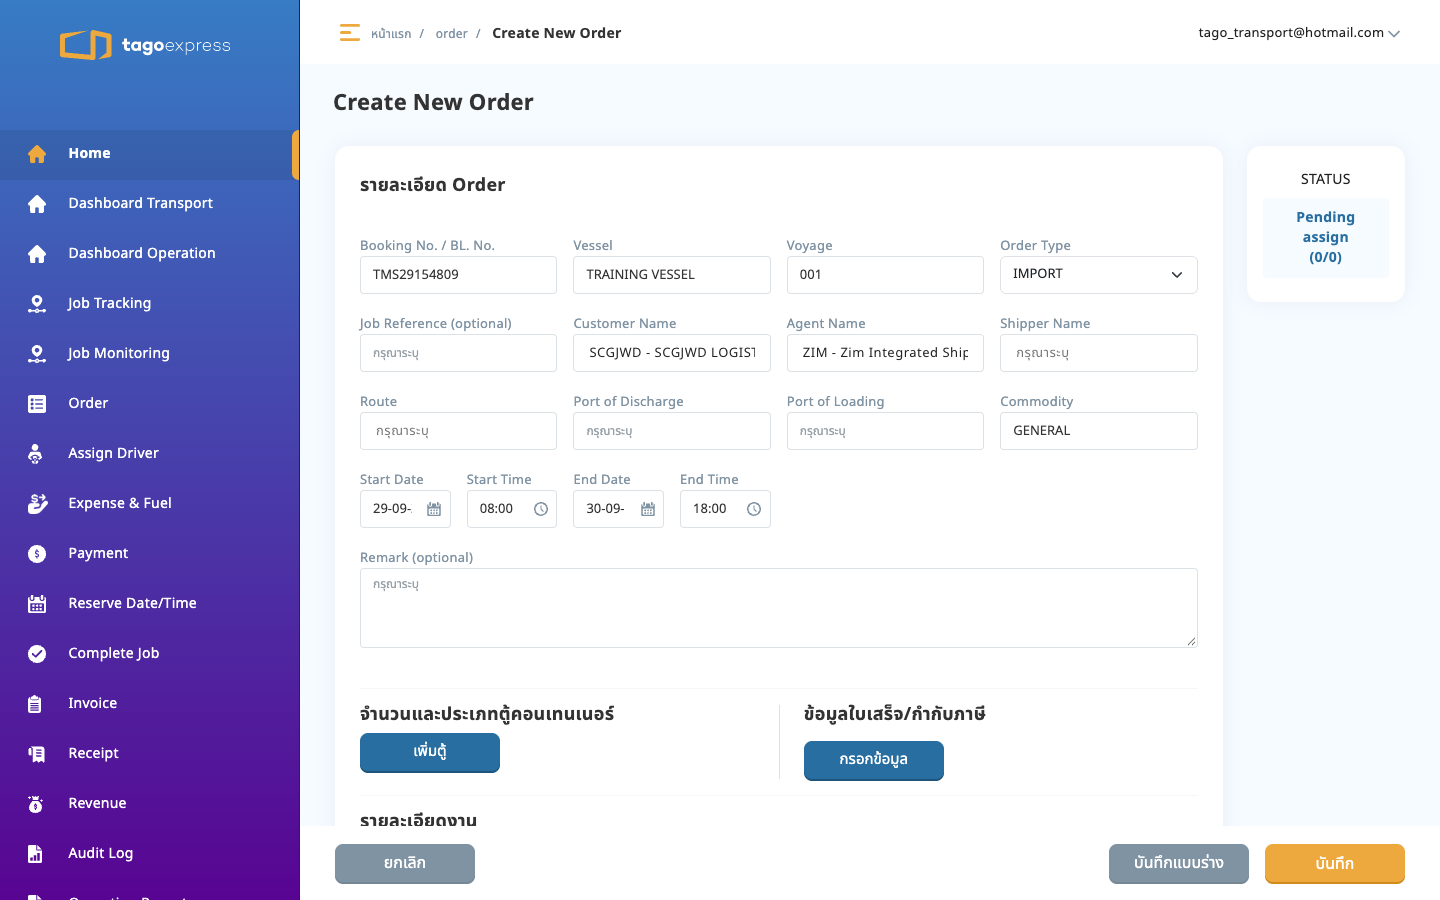Click into the Remark text area
This screenshot has height=900, width=1440.
(779, 608)
